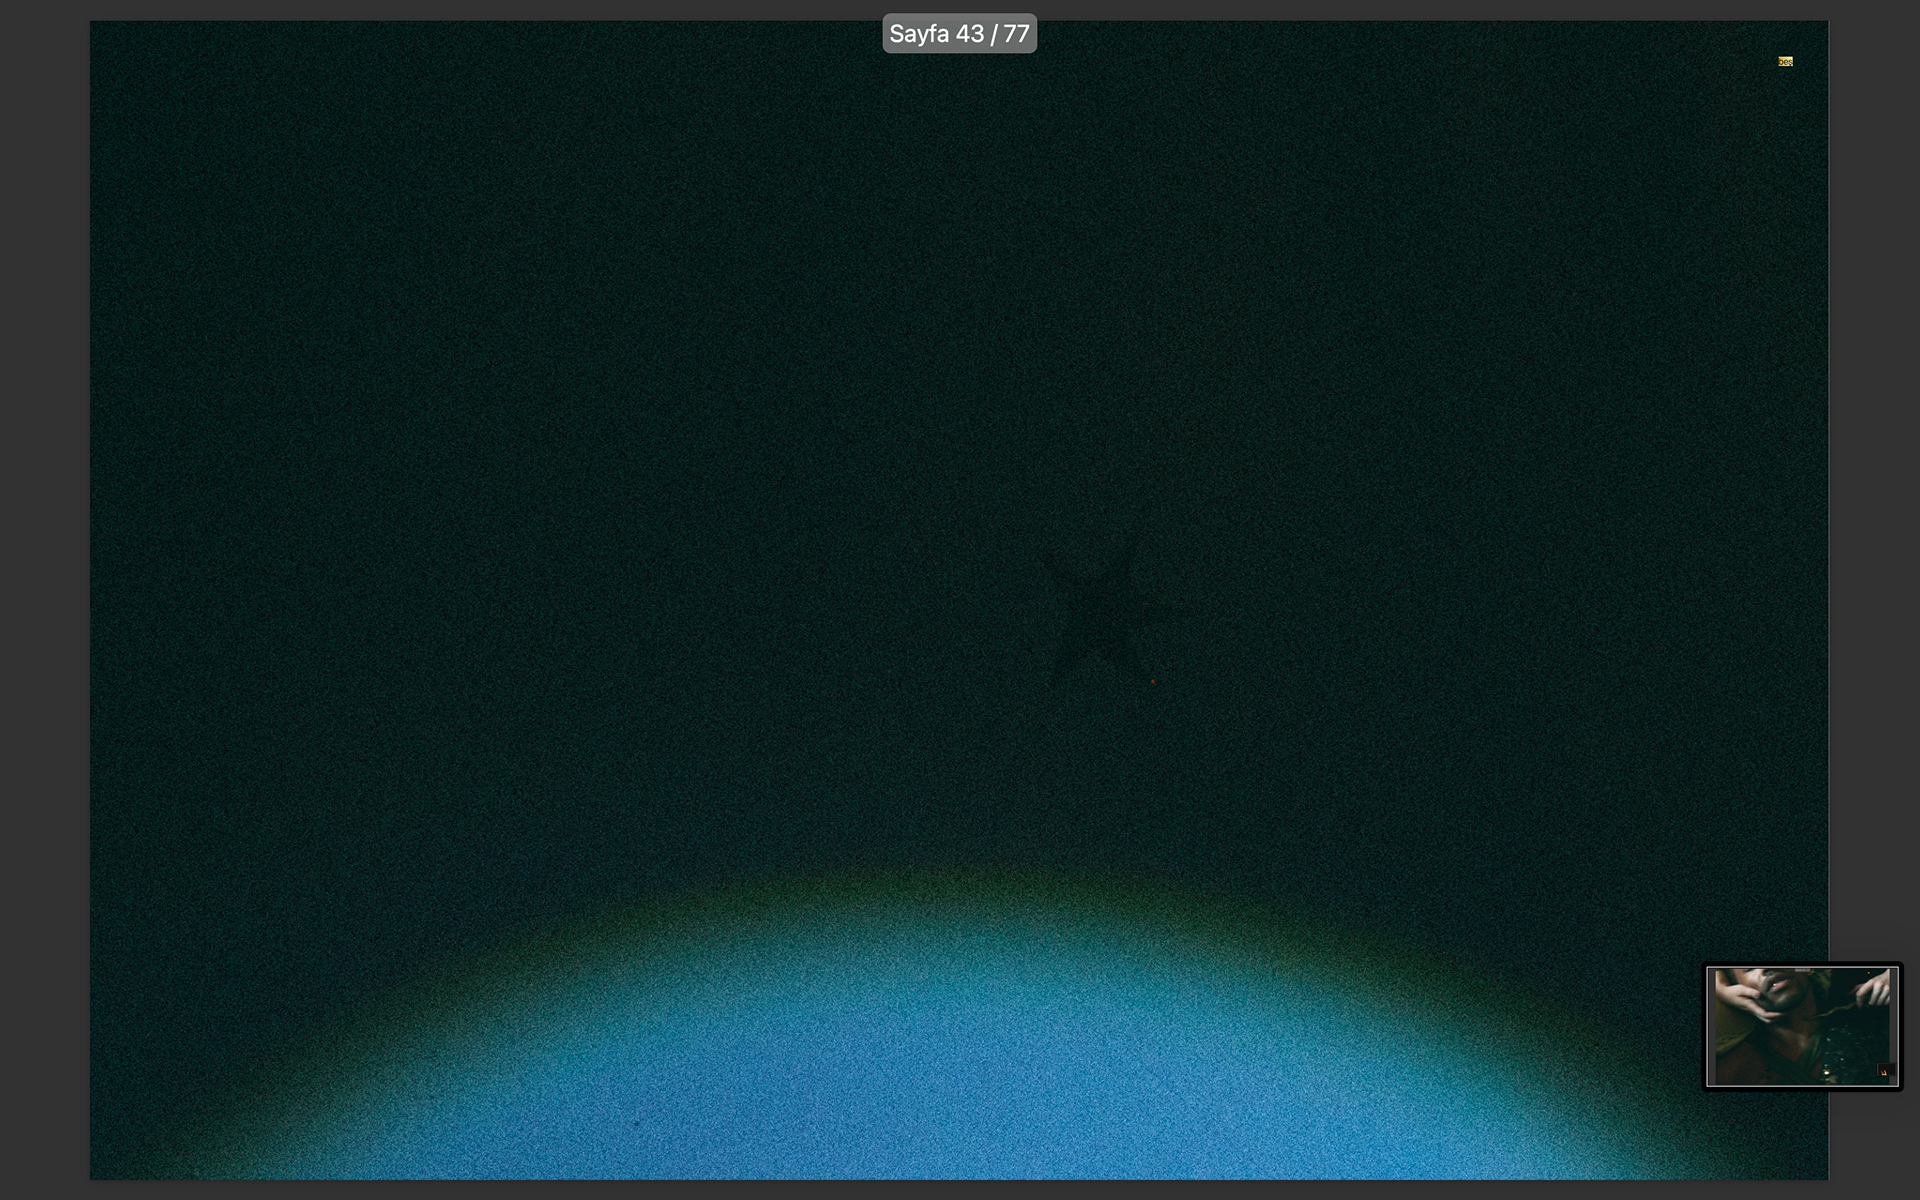Image resolution: width=1920 pixels, height=1200 pixels.
Task: Click the Sayfa 43 / 77 page indicator
Action: (959, 34)
